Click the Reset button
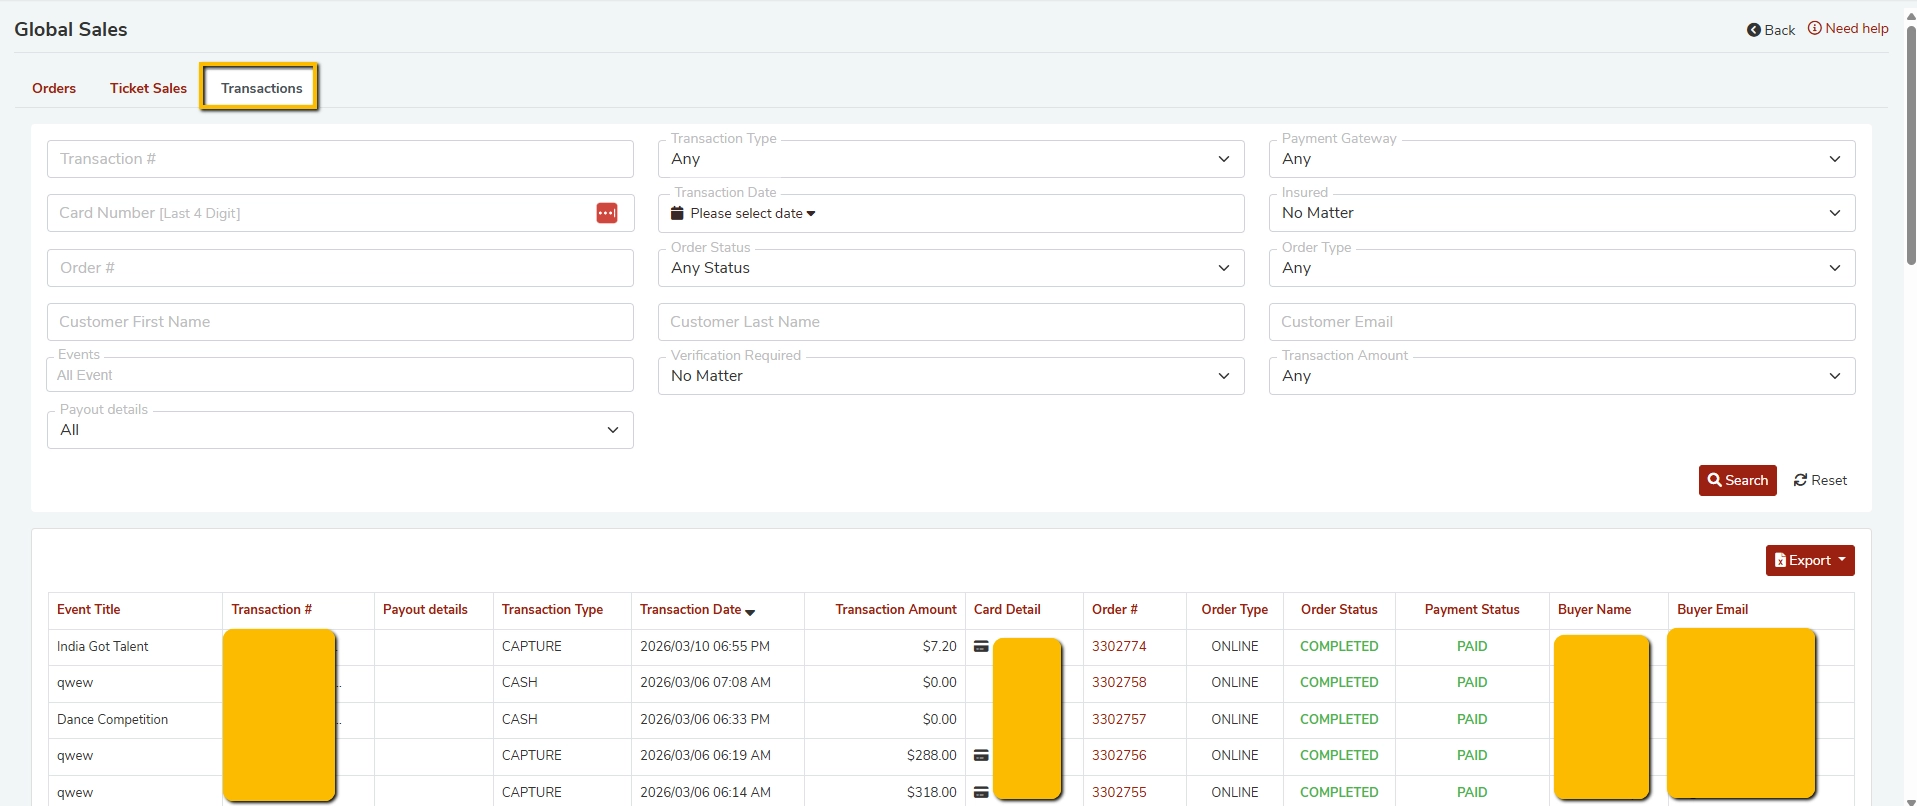 (x=1820, y=480)
